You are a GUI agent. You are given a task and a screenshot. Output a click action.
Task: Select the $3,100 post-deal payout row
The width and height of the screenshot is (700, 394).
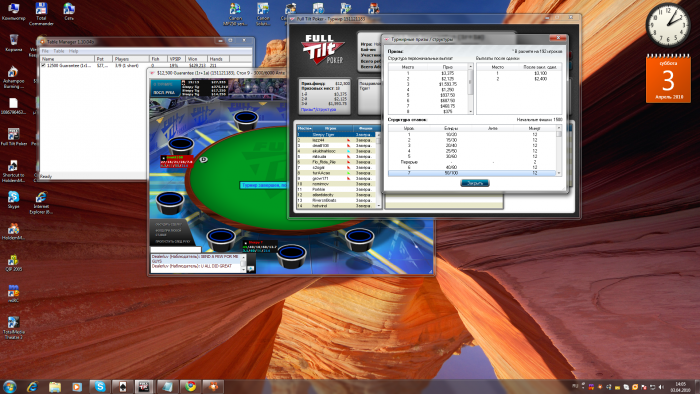click(519, 73)
